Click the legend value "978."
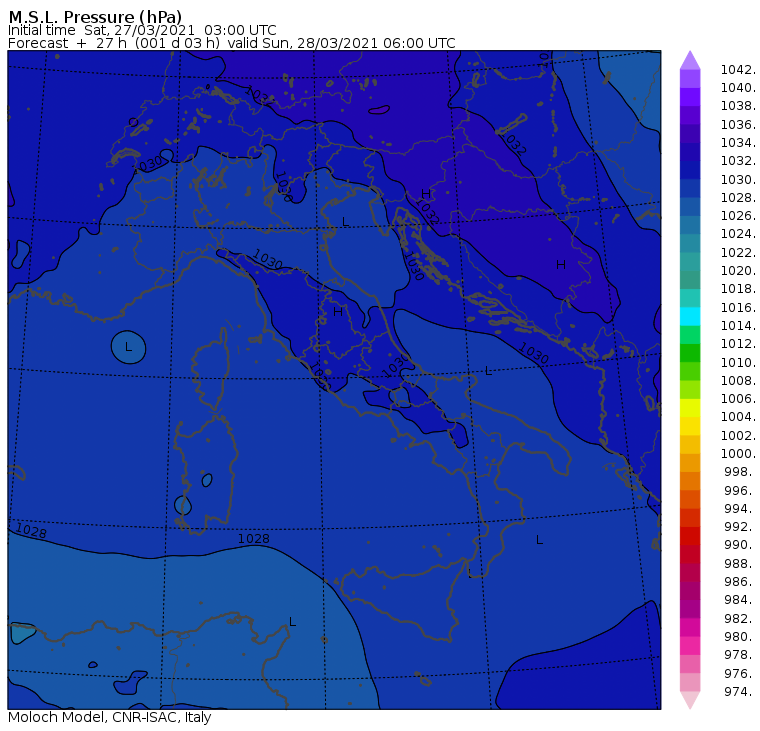This screenshot has height=731, width=760. [739, 655]
